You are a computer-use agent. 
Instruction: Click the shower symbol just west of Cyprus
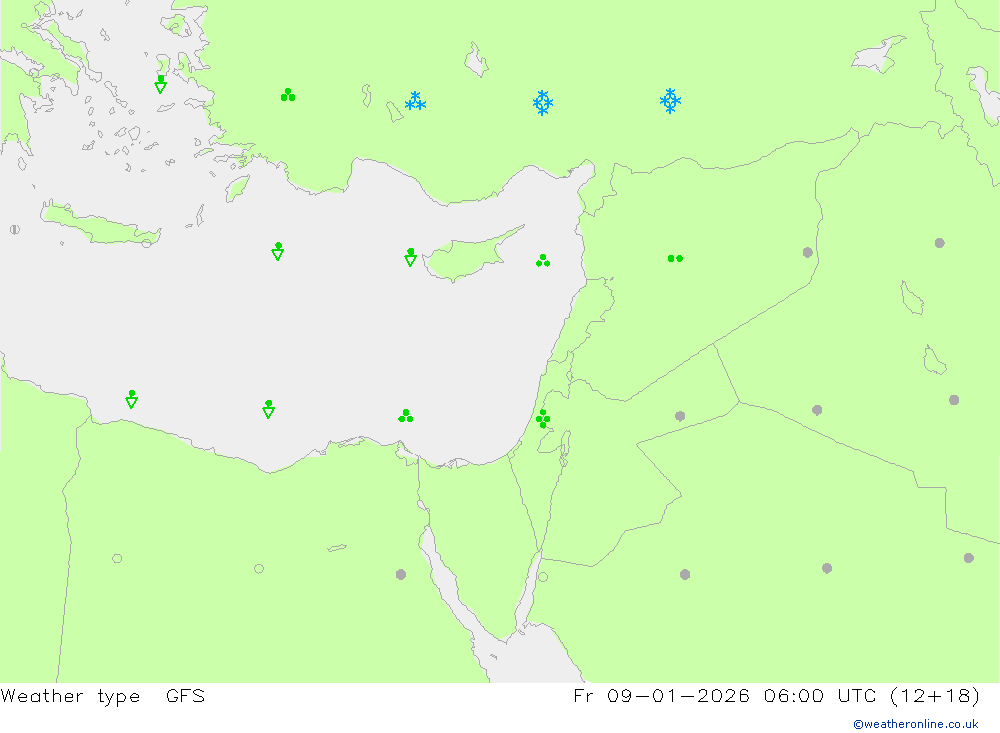411,257
